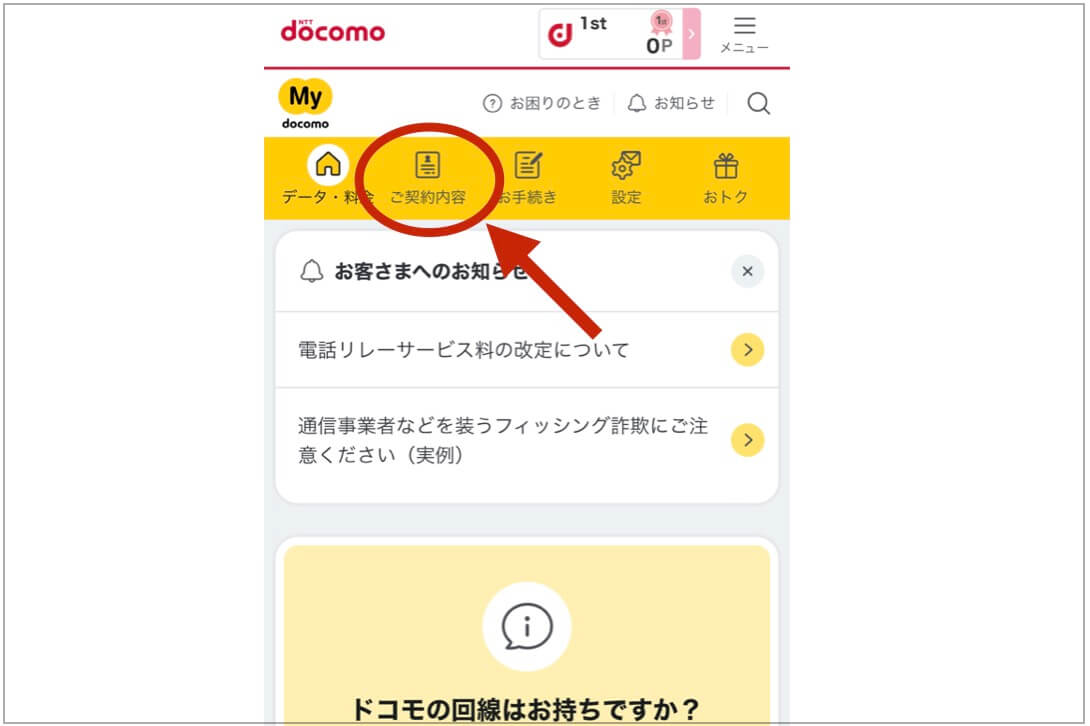Click the 電話リレーサービス料の改定について text
Image resolution: width=1090 pixels, height=726 pixels.
pos(464,350)
